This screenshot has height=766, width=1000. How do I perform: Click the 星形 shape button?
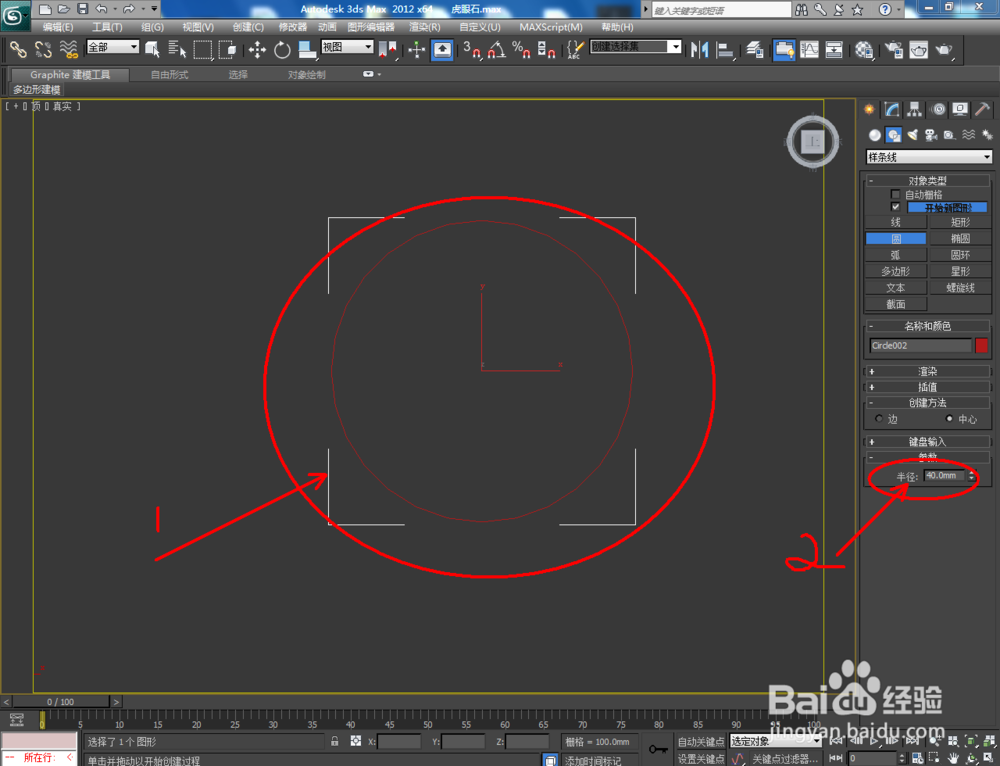click(960, 271)
